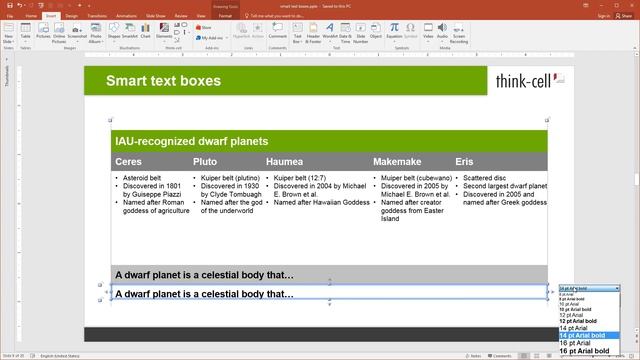Click the Pluto column heading
Viewport: 640px width, 360px height.
pyautogui.click(x=205, y=162)
